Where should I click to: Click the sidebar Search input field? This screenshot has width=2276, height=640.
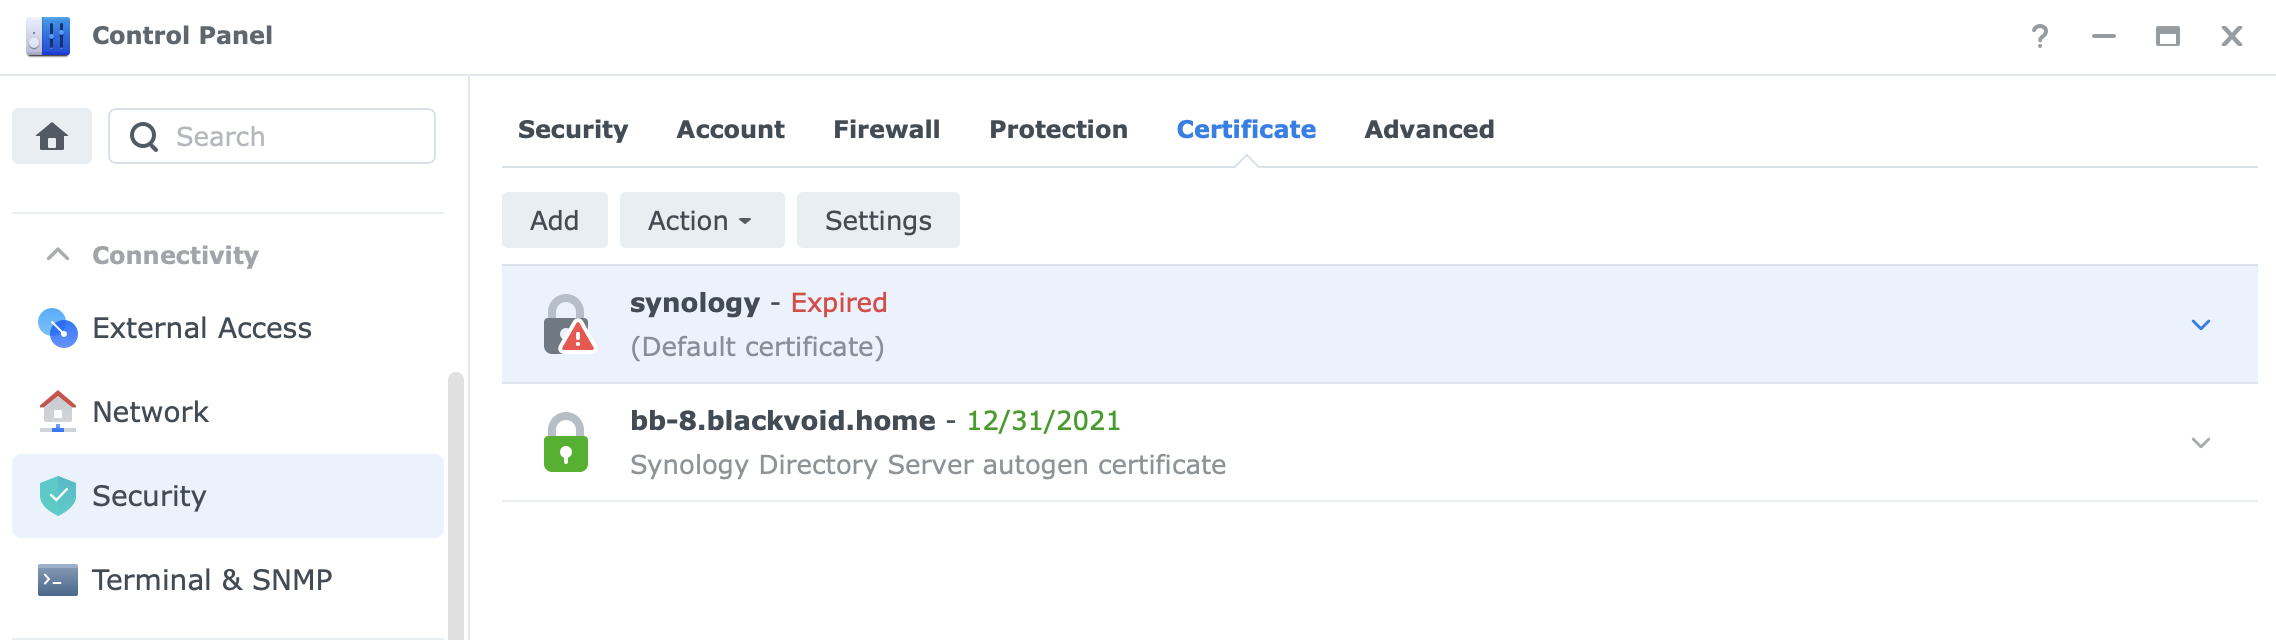pos(272,136)
